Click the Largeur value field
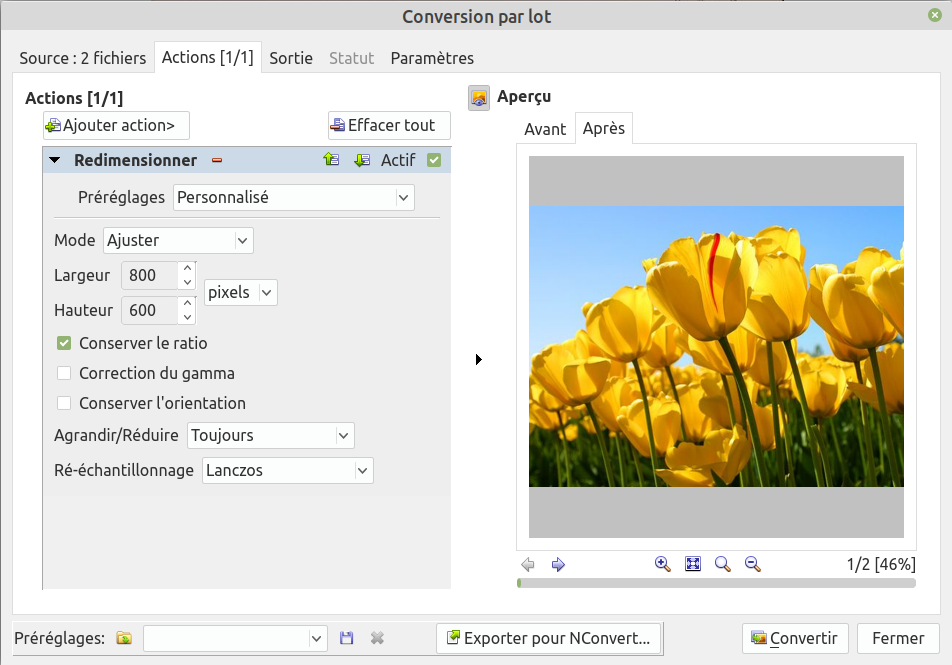This screenshot has height=665, width=952. pos(148,276)
